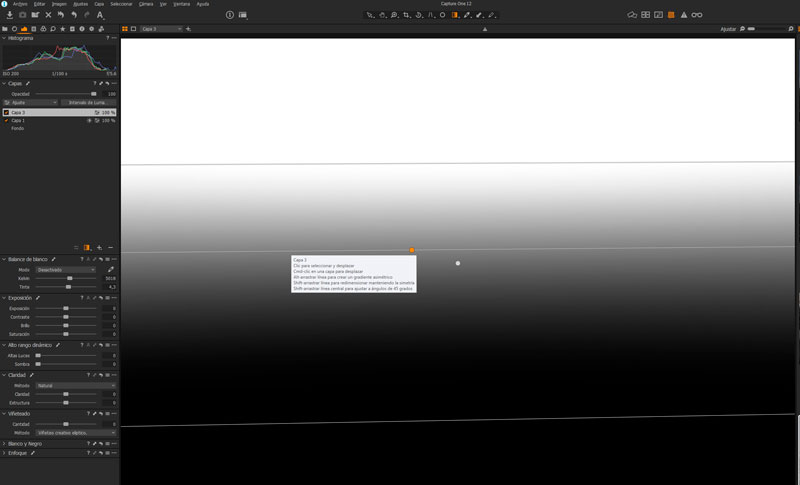Image resolution: width=800 pixels, height=485 pixels.
Task: Click the import images download icon
Action: pos(10,15)
